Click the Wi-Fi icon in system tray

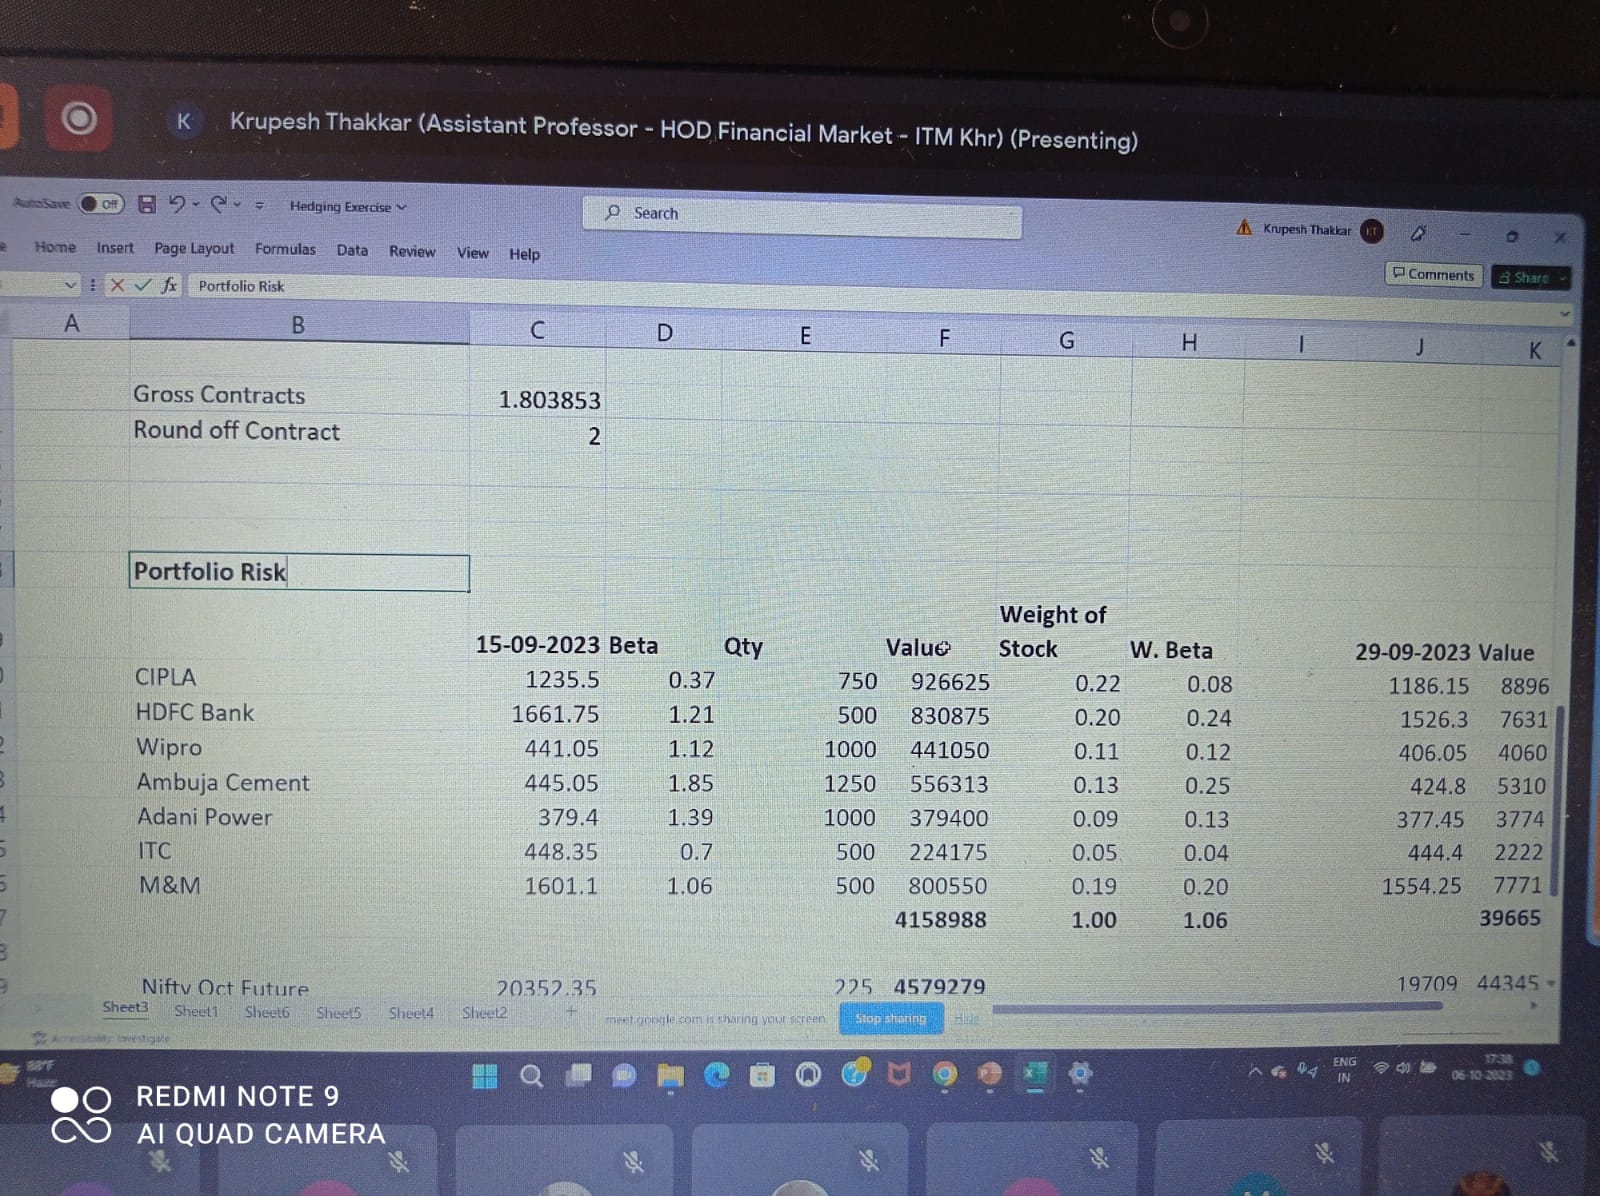(x=1381, y=1068)
